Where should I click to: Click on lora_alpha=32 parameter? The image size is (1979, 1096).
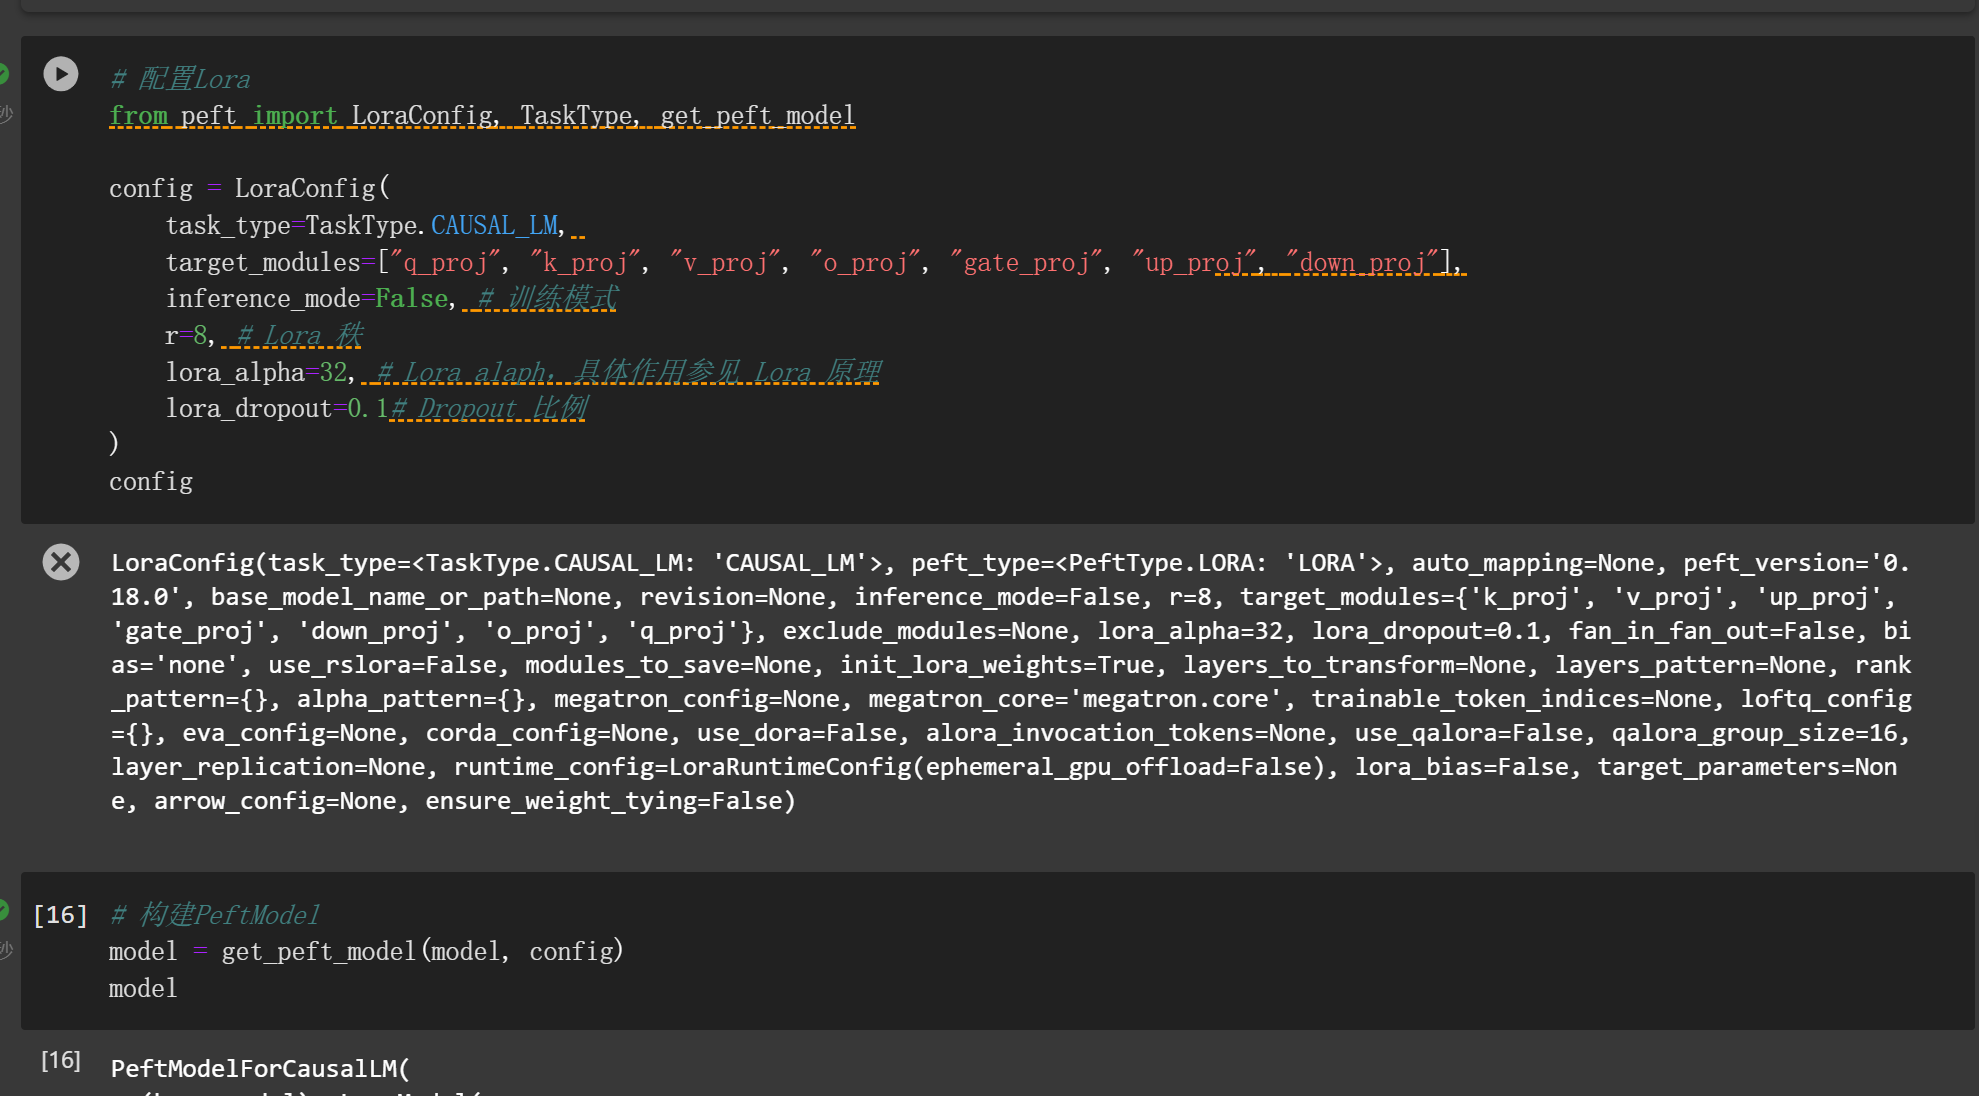258,373
